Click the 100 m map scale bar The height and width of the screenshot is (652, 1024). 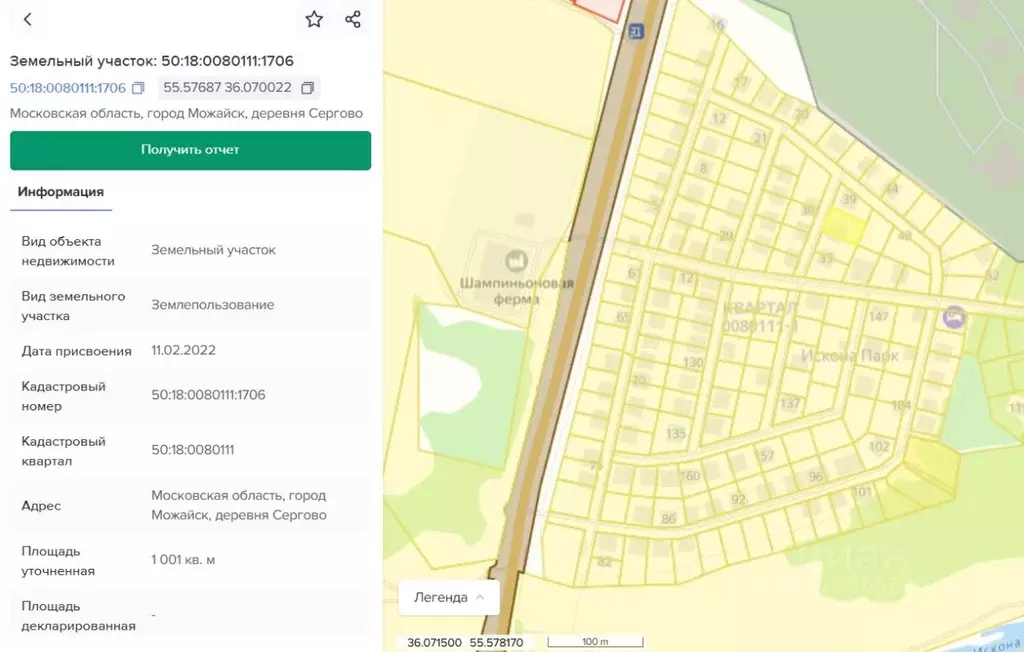click(595, 641)
